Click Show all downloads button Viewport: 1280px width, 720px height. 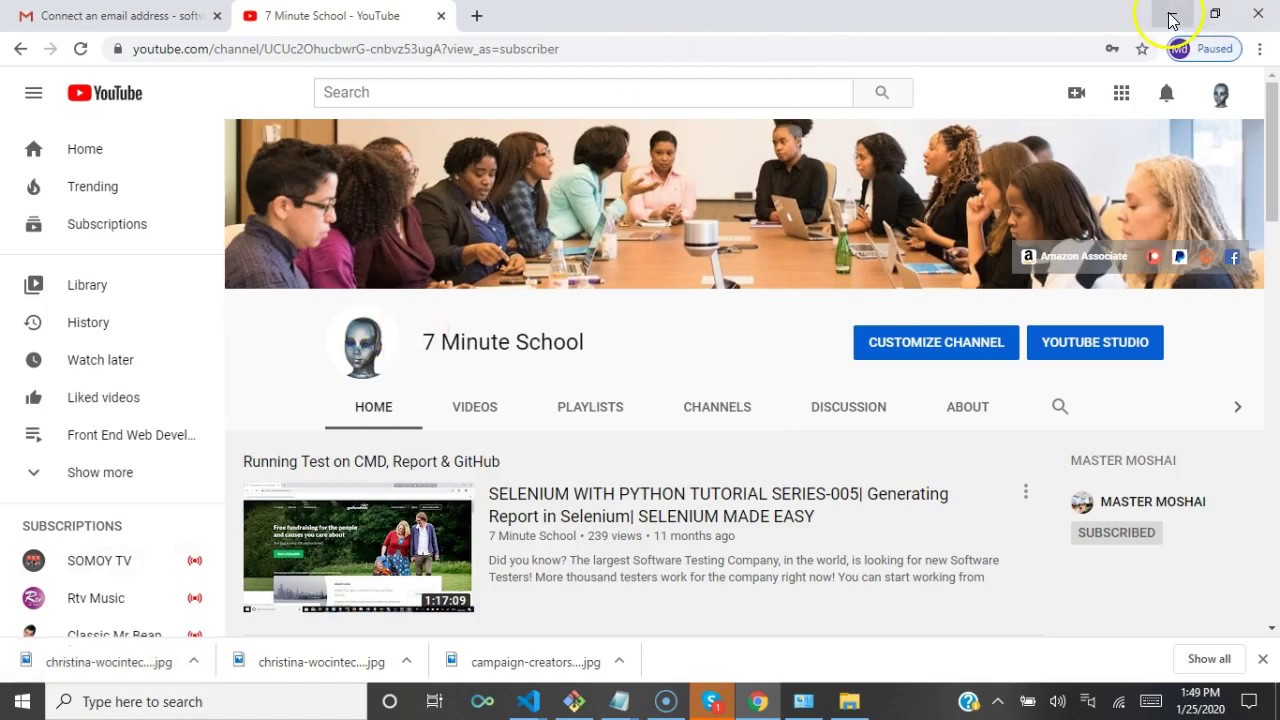point(1209,659)
